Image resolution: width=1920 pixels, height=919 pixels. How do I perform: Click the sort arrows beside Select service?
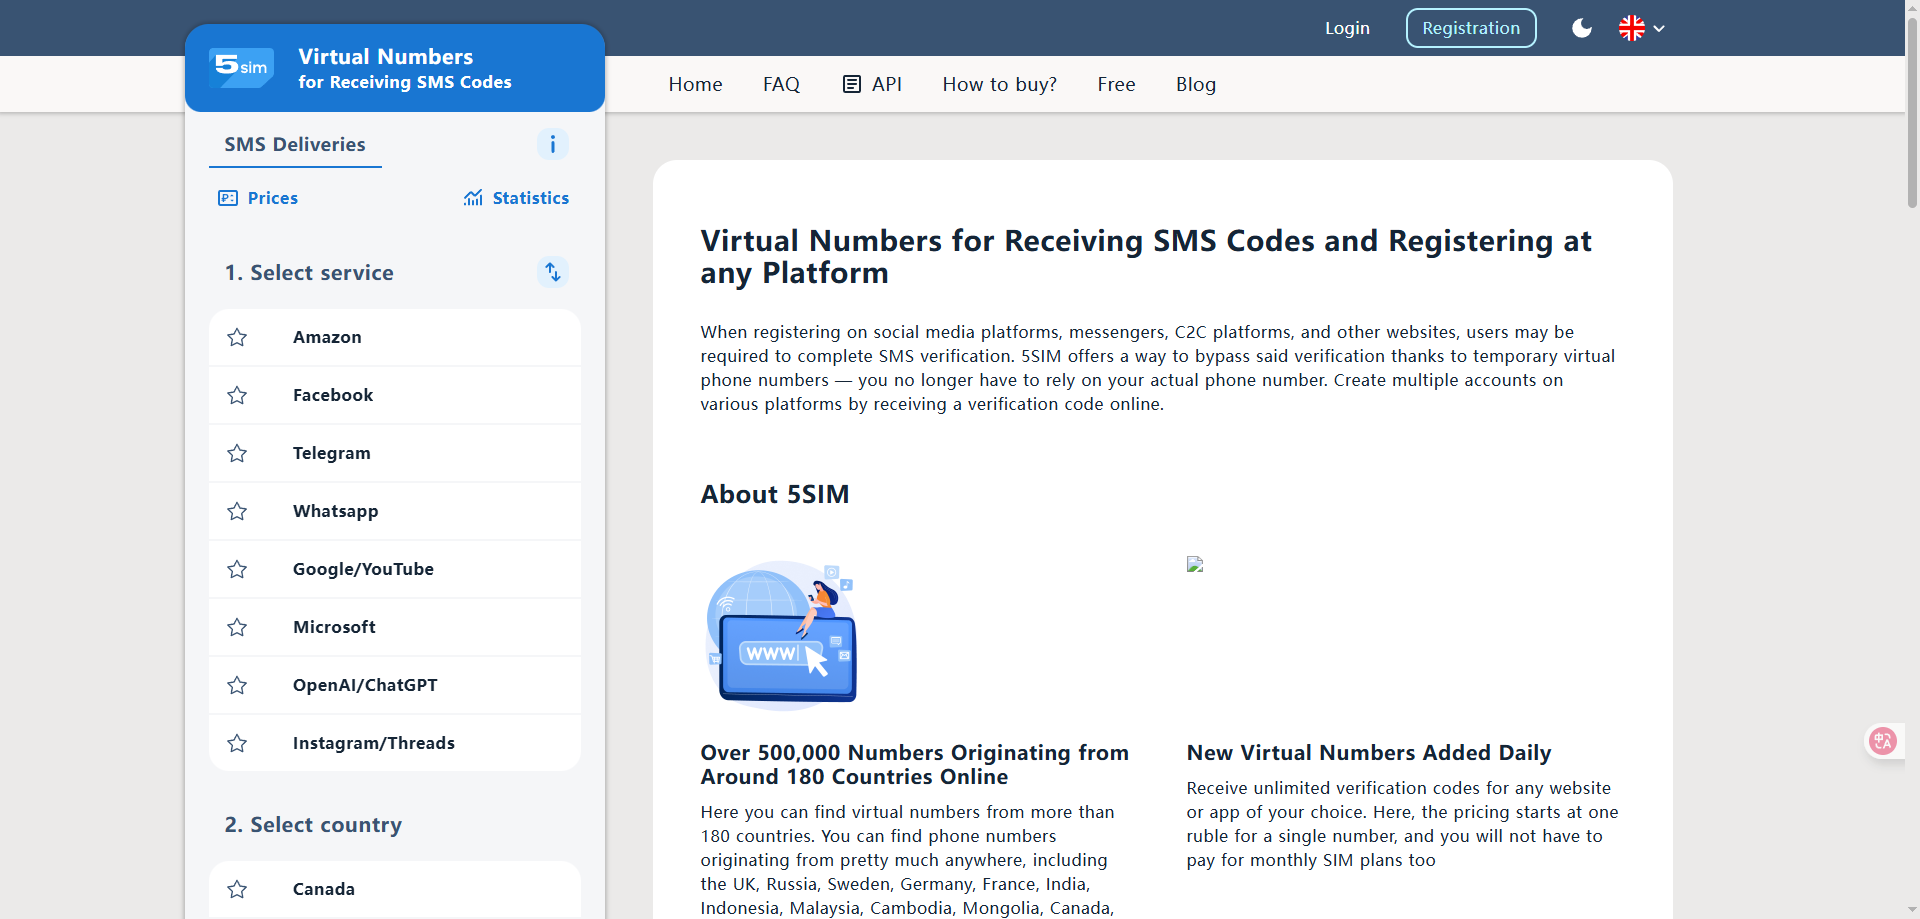point(552,272)
